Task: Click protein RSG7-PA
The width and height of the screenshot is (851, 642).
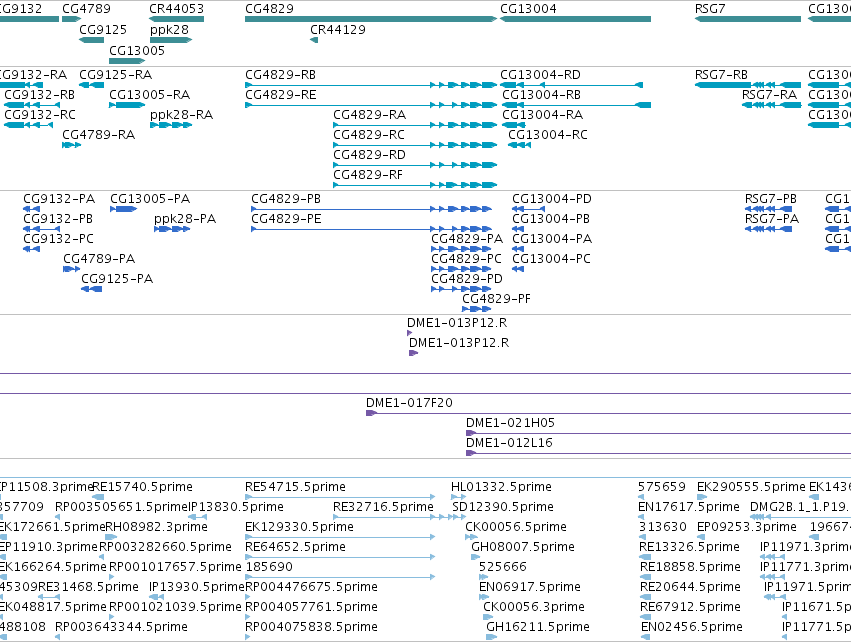Action: [769, 229]
